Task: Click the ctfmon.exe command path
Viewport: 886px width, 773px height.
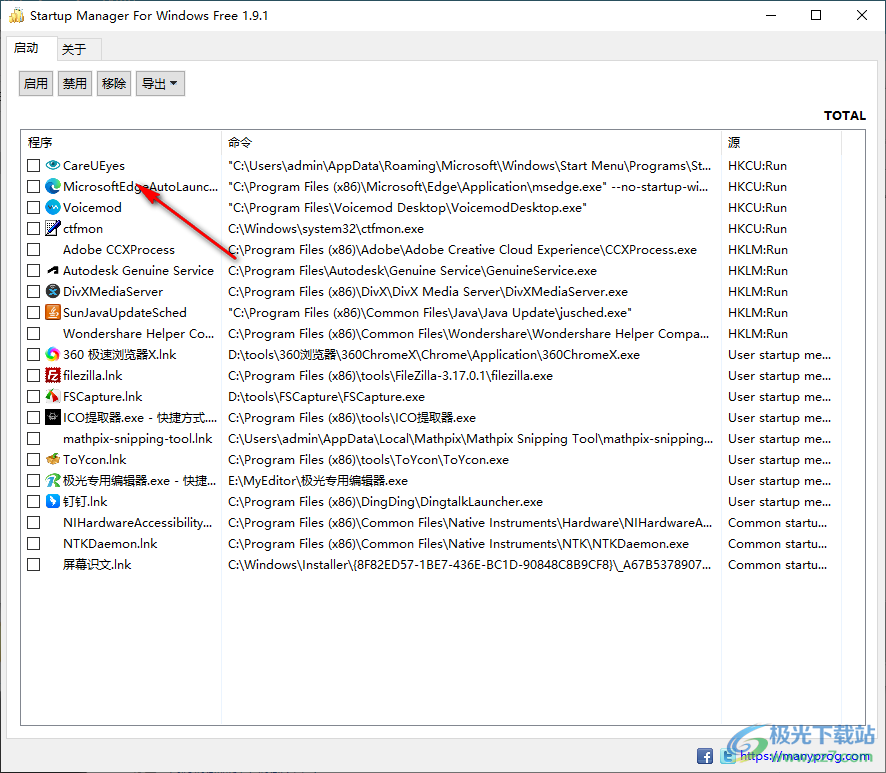Action: (x=325, y=228)
